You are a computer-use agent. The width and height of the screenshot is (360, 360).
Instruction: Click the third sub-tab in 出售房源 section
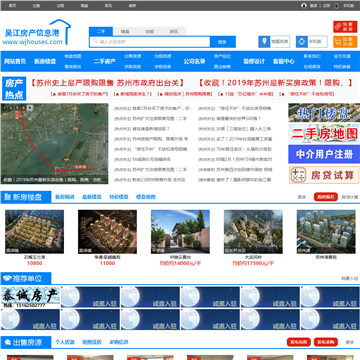119,342
